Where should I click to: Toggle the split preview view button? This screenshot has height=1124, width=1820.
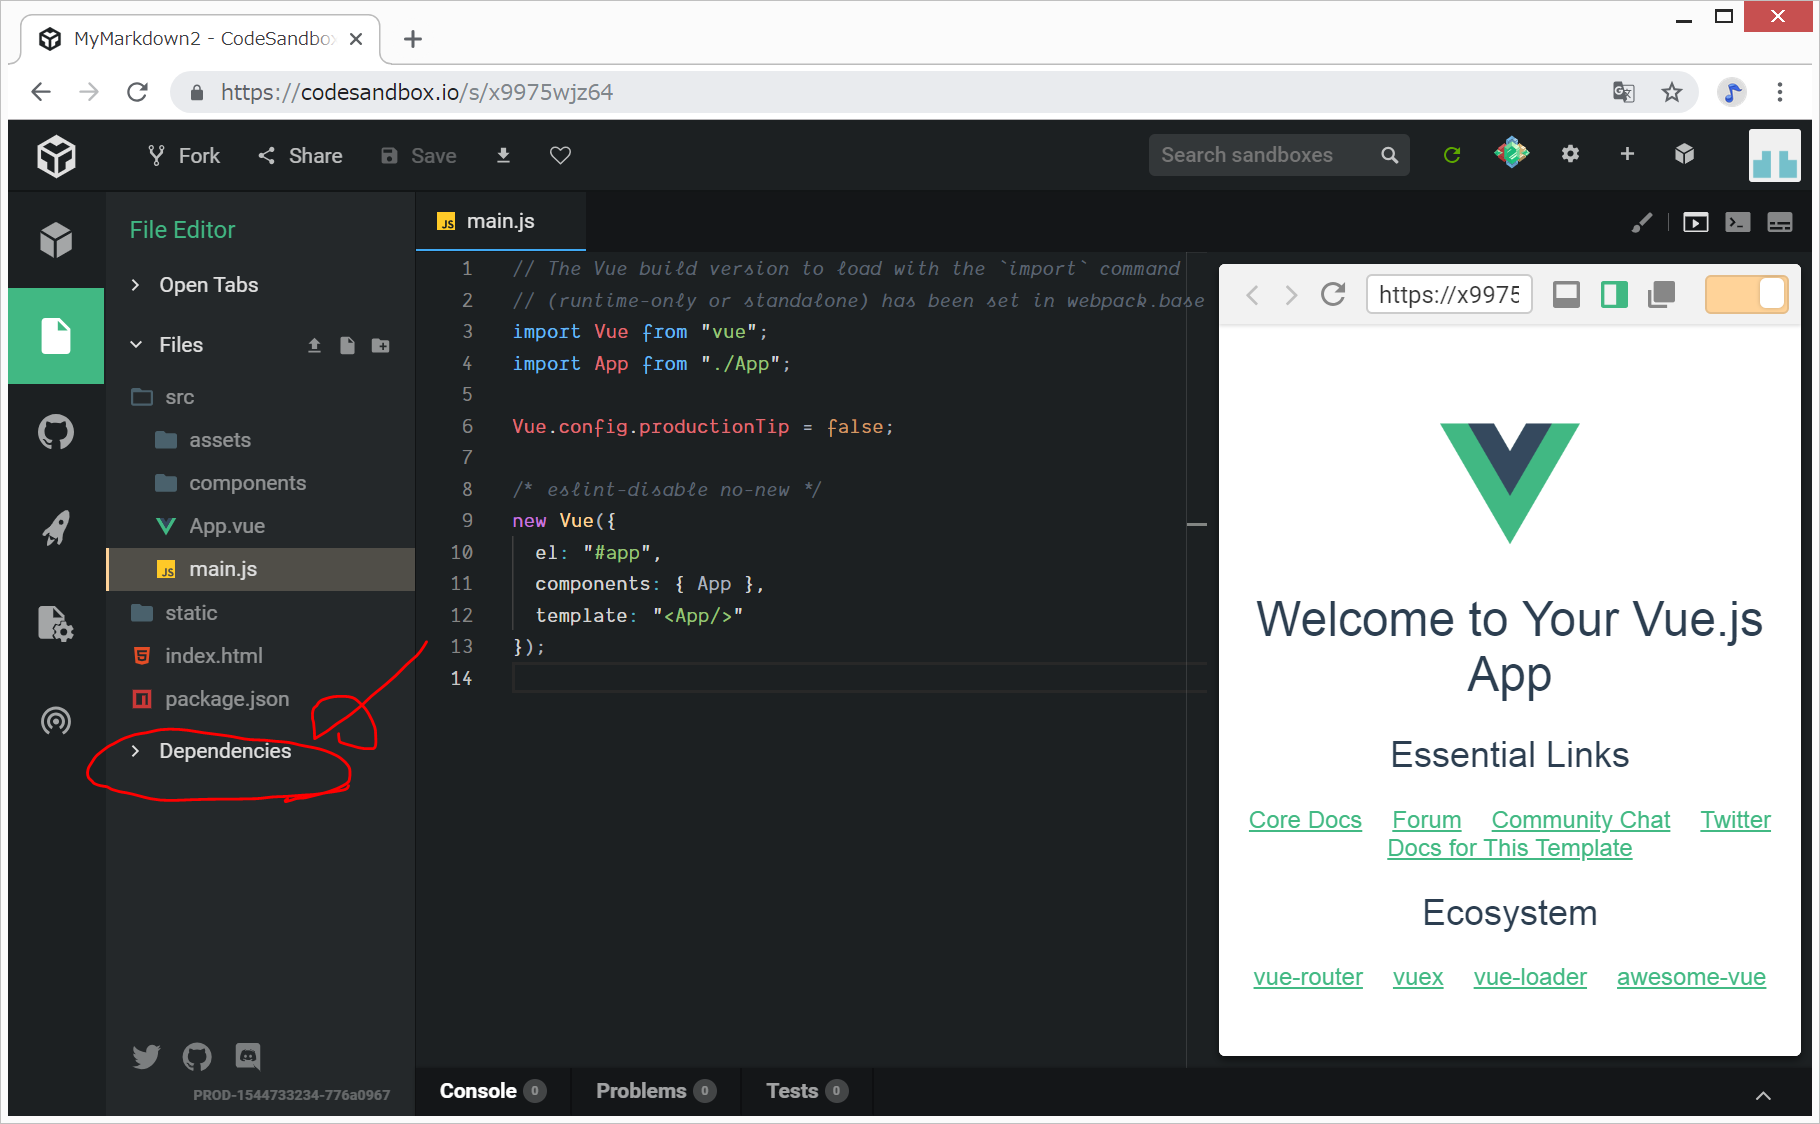1614,295
